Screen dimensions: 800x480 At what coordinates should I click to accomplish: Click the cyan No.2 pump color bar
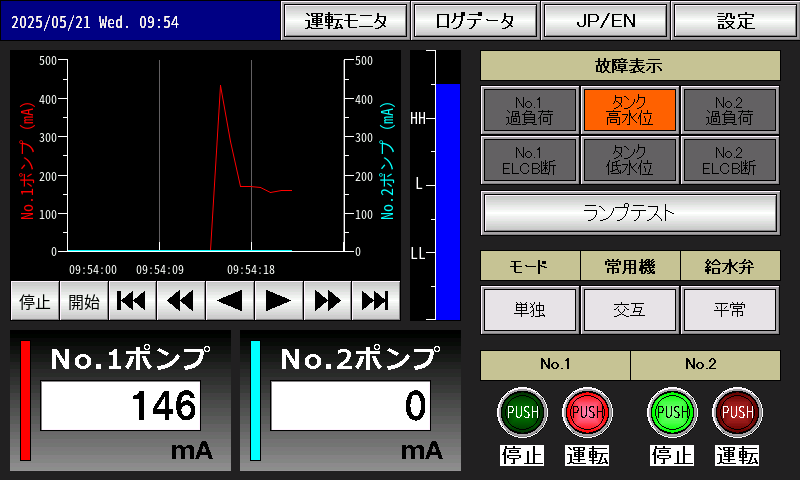point(256,401)
